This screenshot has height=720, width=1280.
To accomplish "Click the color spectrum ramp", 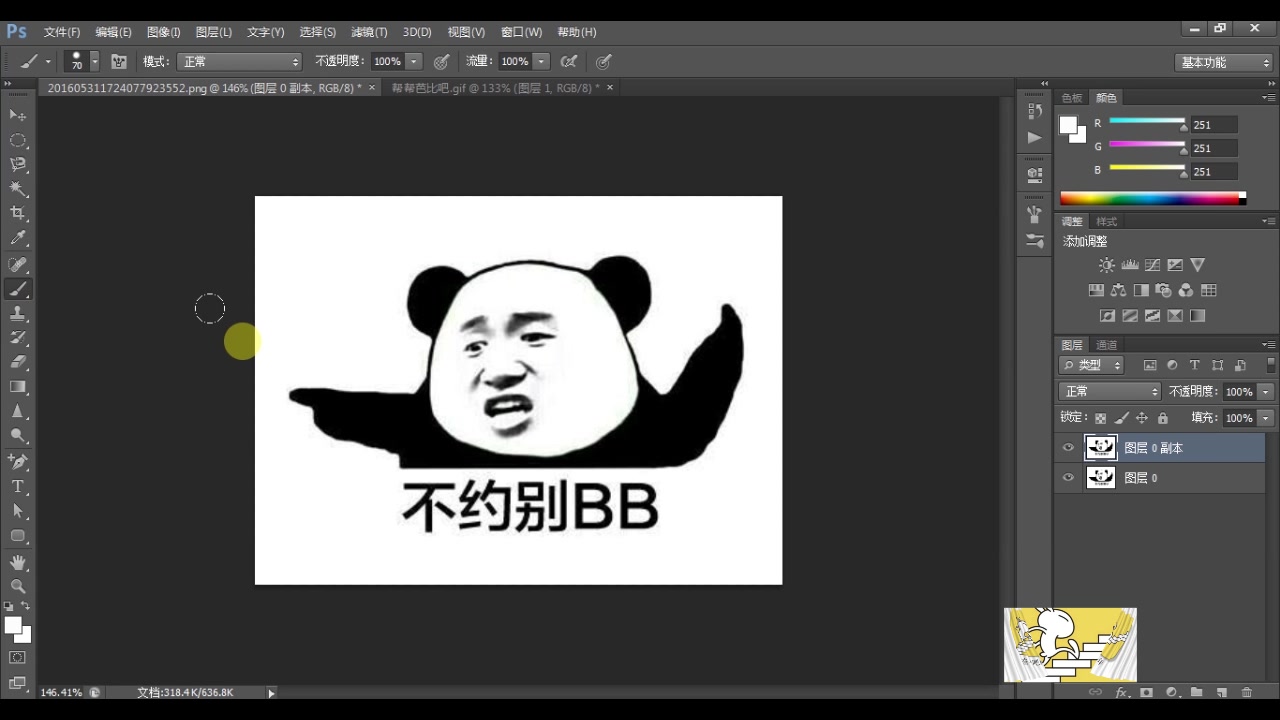I will point(1152,198).
